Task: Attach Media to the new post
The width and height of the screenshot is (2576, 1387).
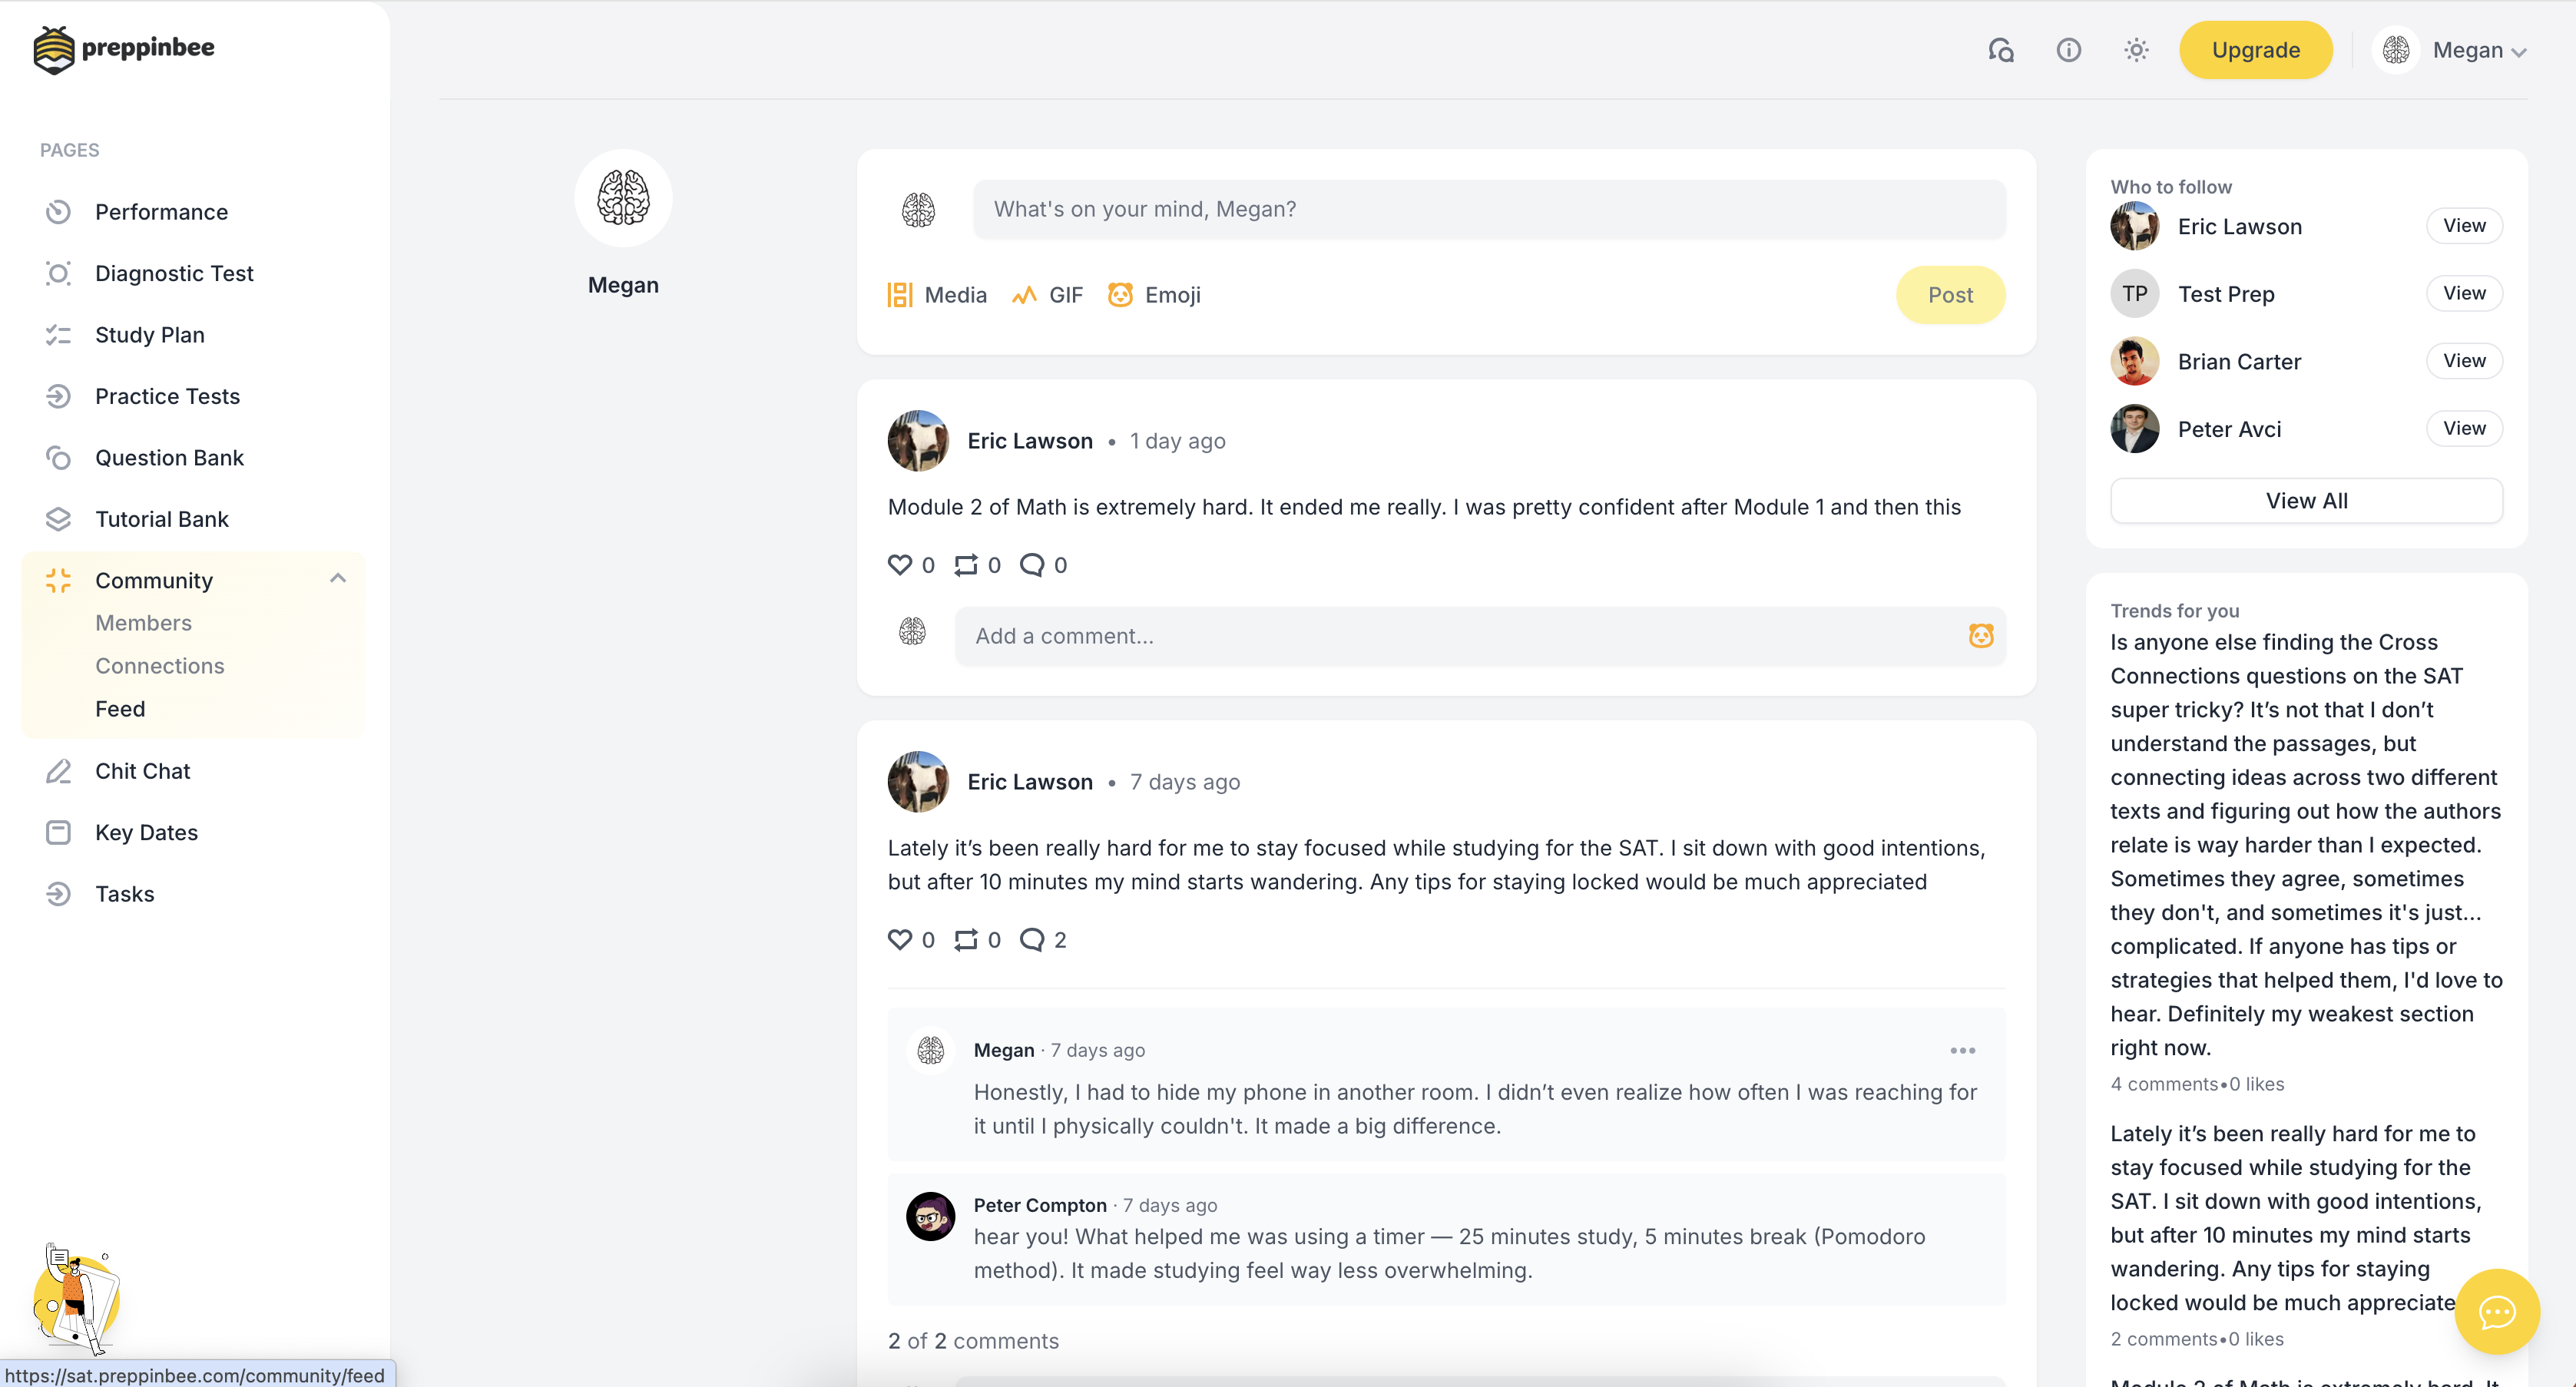Action: 937,295
